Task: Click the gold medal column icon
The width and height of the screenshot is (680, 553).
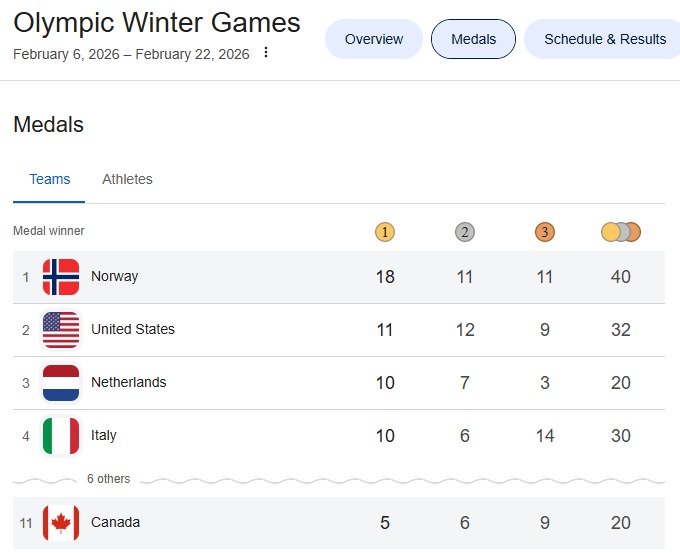Action: pyautogui.click(x=385, y=232)
